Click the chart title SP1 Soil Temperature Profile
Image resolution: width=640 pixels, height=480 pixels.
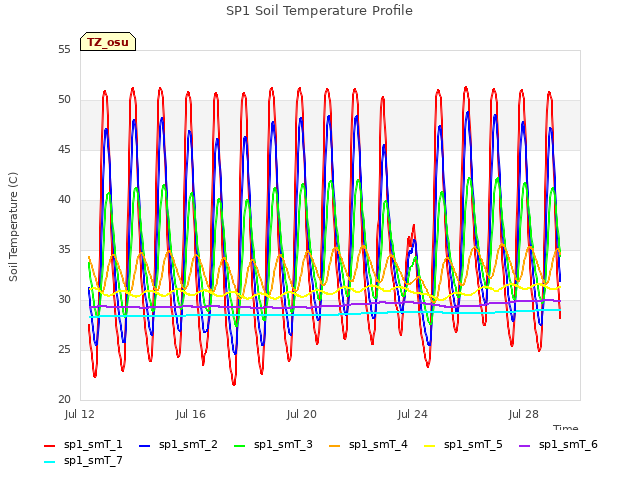tap(319, 11)
